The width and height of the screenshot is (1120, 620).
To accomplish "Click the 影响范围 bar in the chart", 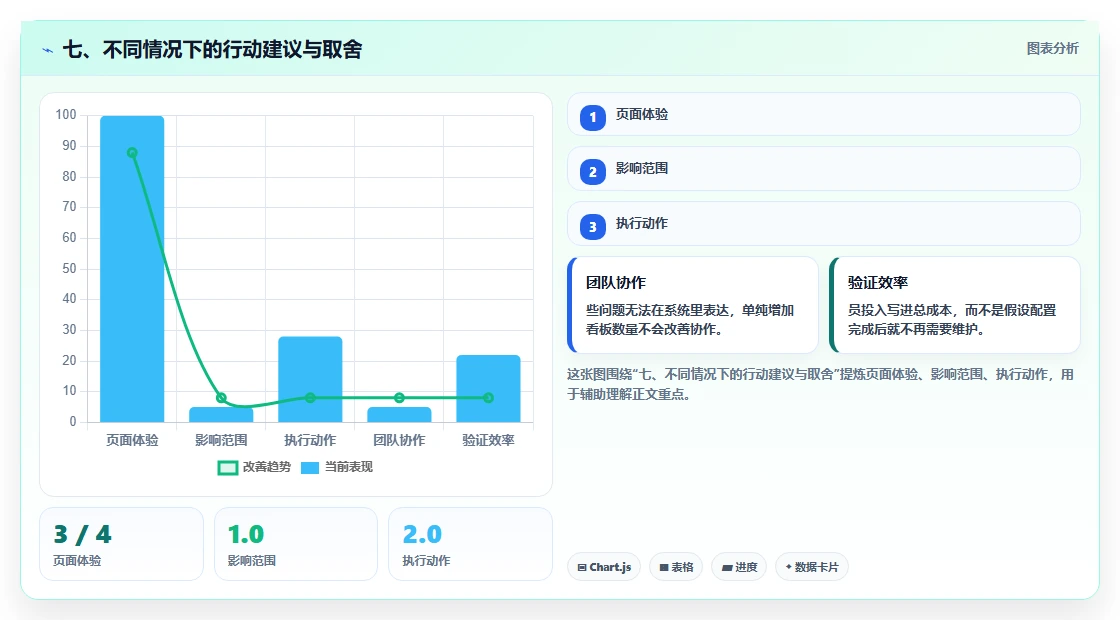I will pos(221,415).
